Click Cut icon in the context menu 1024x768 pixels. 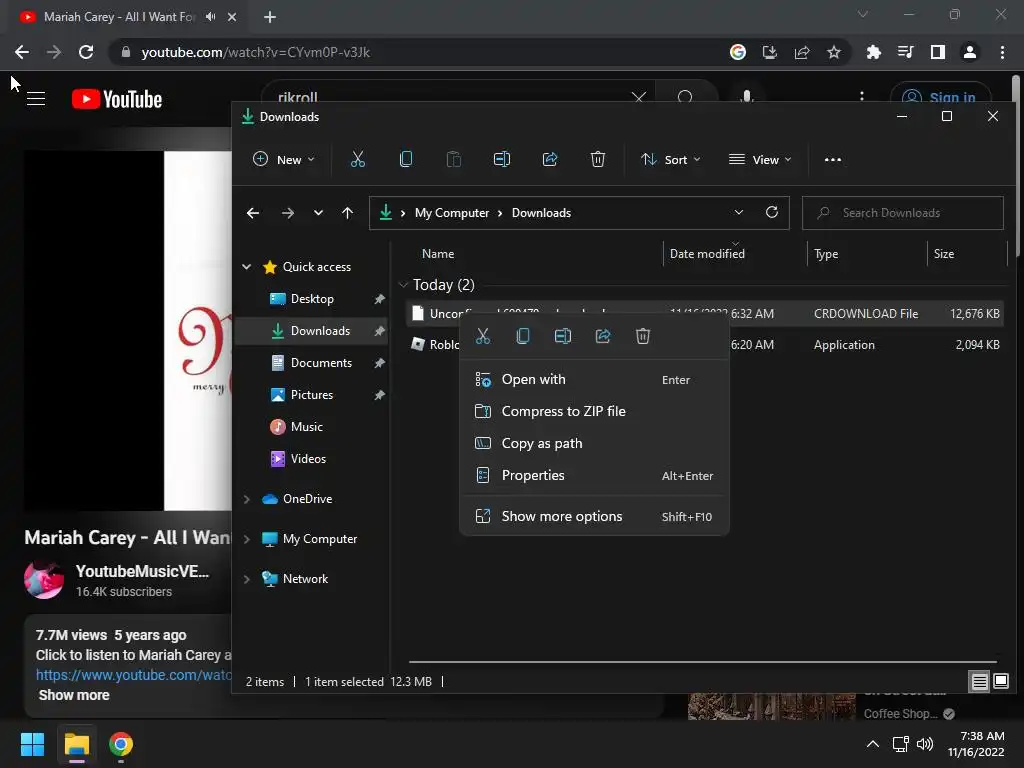(x=483, y=336)
